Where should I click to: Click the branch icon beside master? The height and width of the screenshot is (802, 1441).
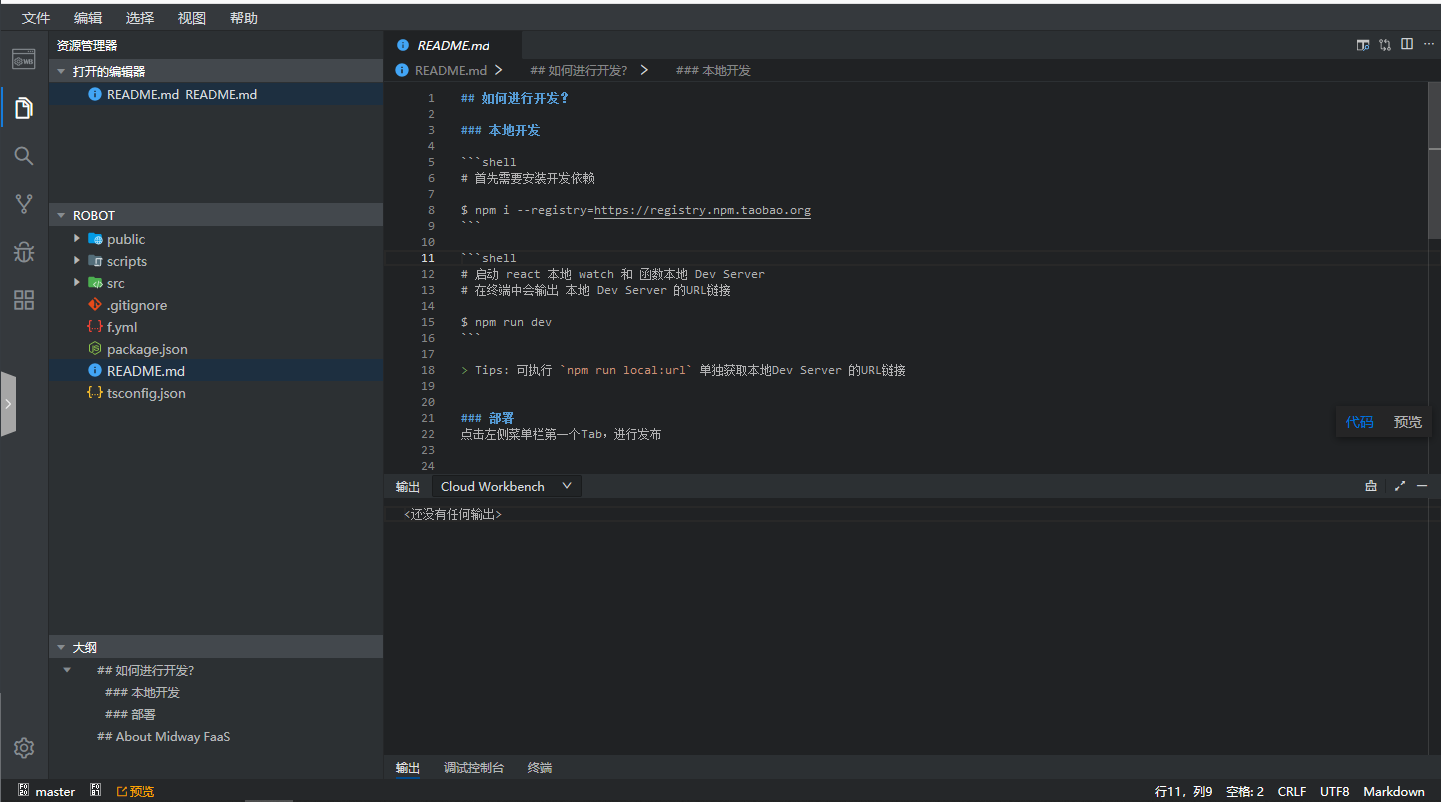pos(23,791)
